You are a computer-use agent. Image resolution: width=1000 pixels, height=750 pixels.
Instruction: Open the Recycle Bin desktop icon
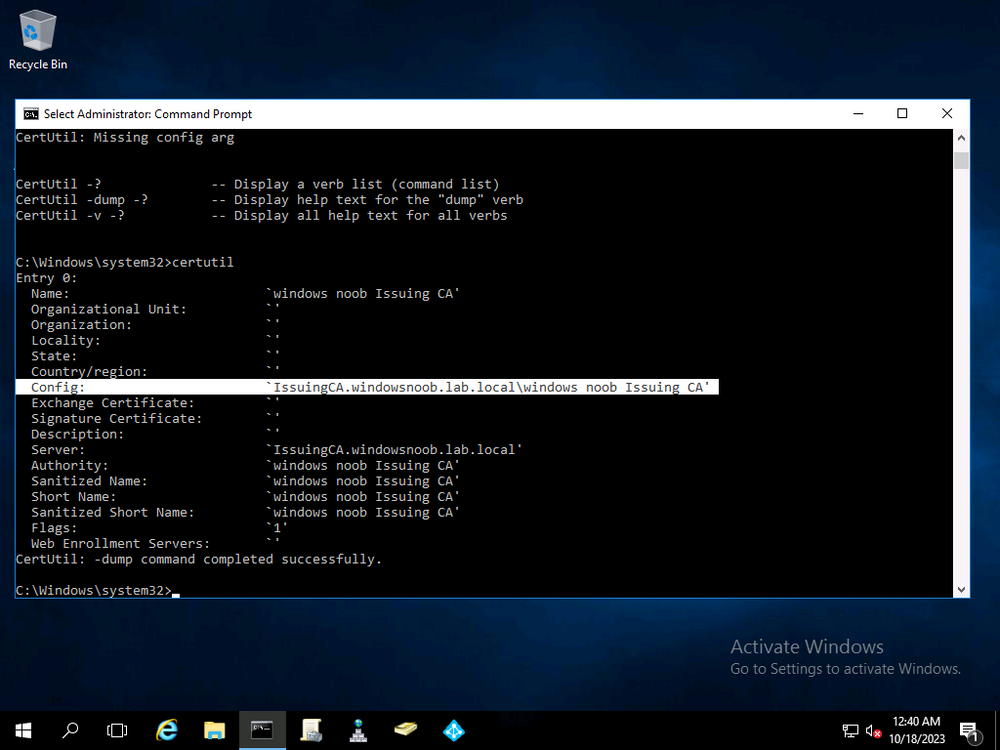click(38, 40)
